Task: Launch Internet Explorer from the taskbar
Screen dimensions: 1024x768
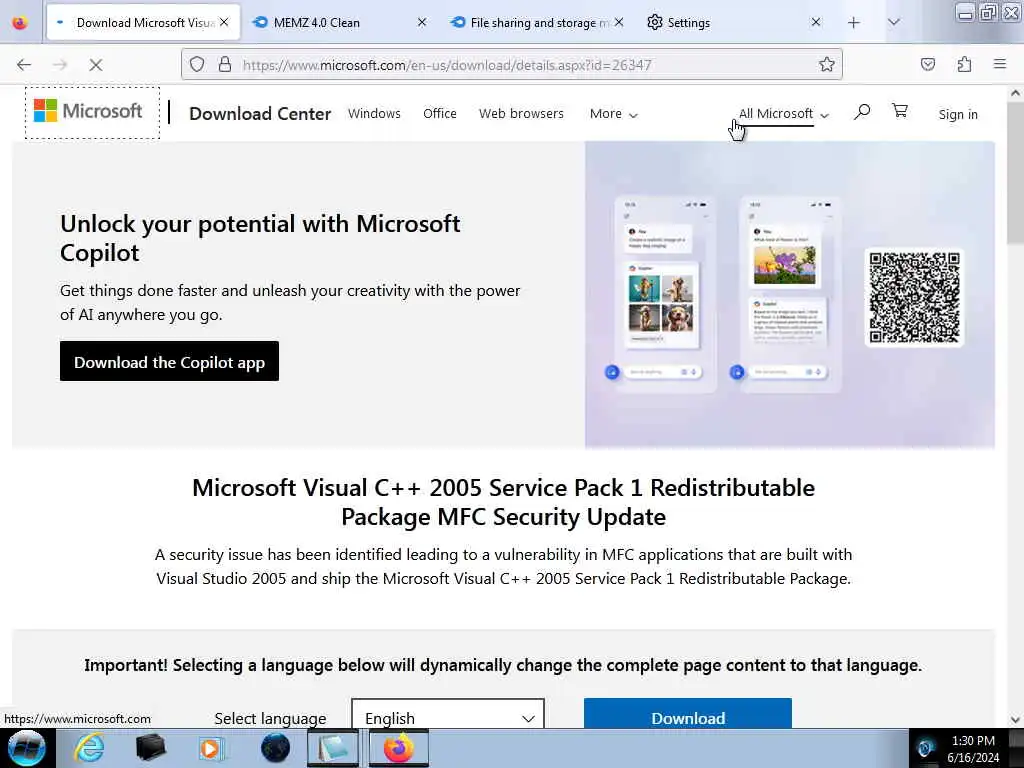Action: tap(89, 748)
